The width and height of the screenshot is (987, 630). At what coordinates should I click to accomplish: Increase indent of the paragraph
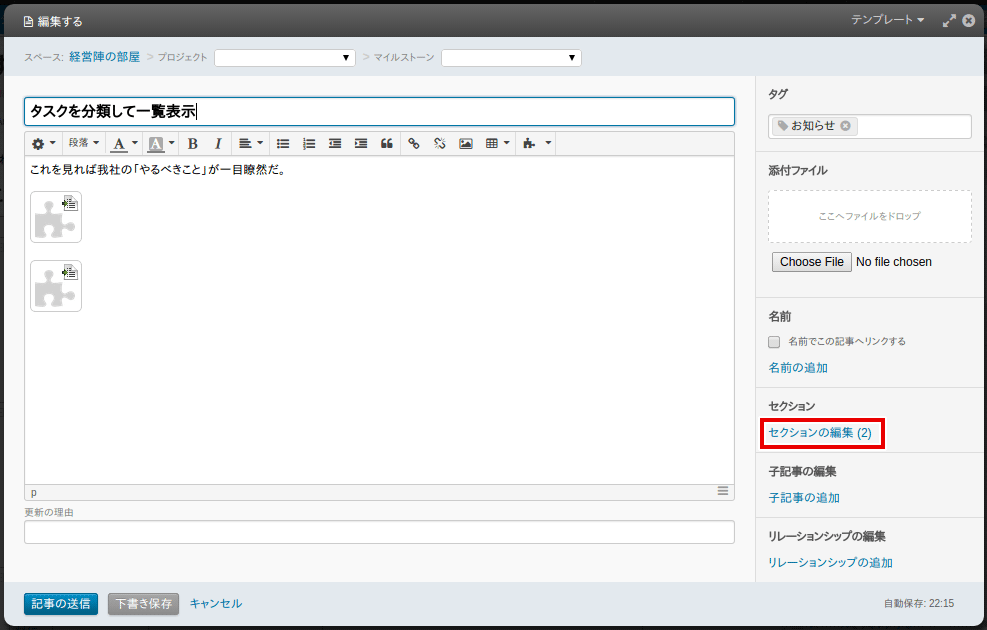tap(361, 144)
